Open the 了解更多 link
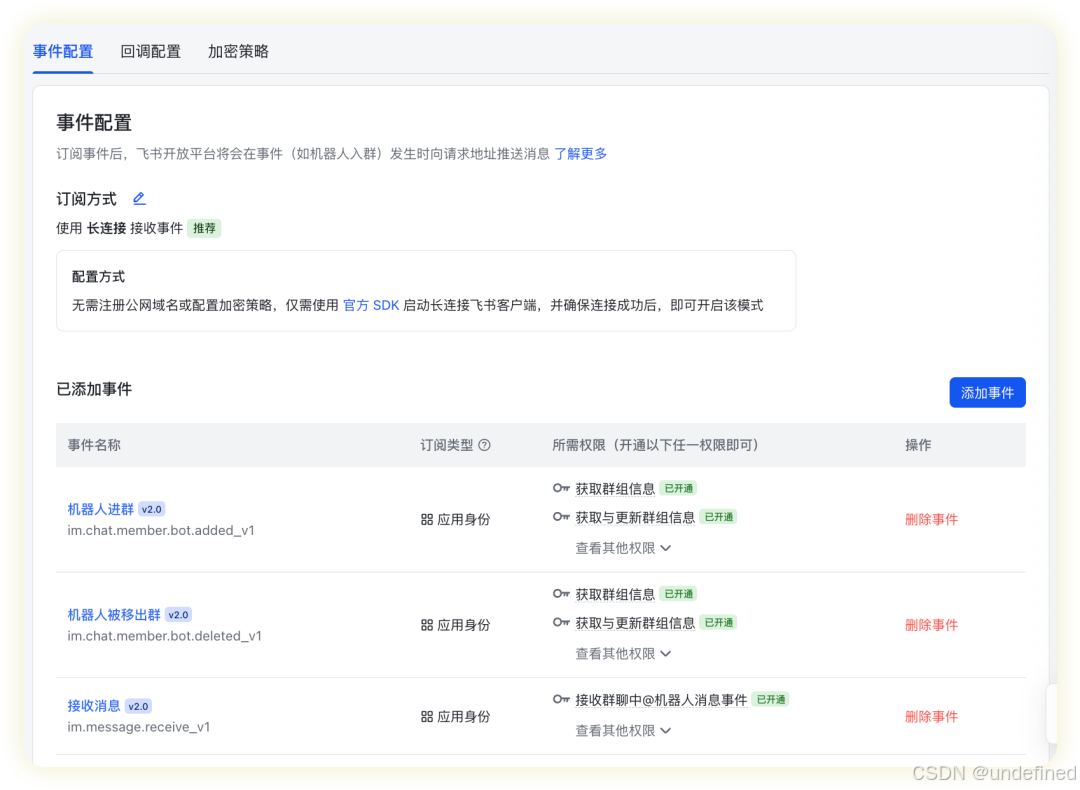Image resolution: width=1080 pixels, height=790 pixels. pyautogui.click(x=580, y=153)
